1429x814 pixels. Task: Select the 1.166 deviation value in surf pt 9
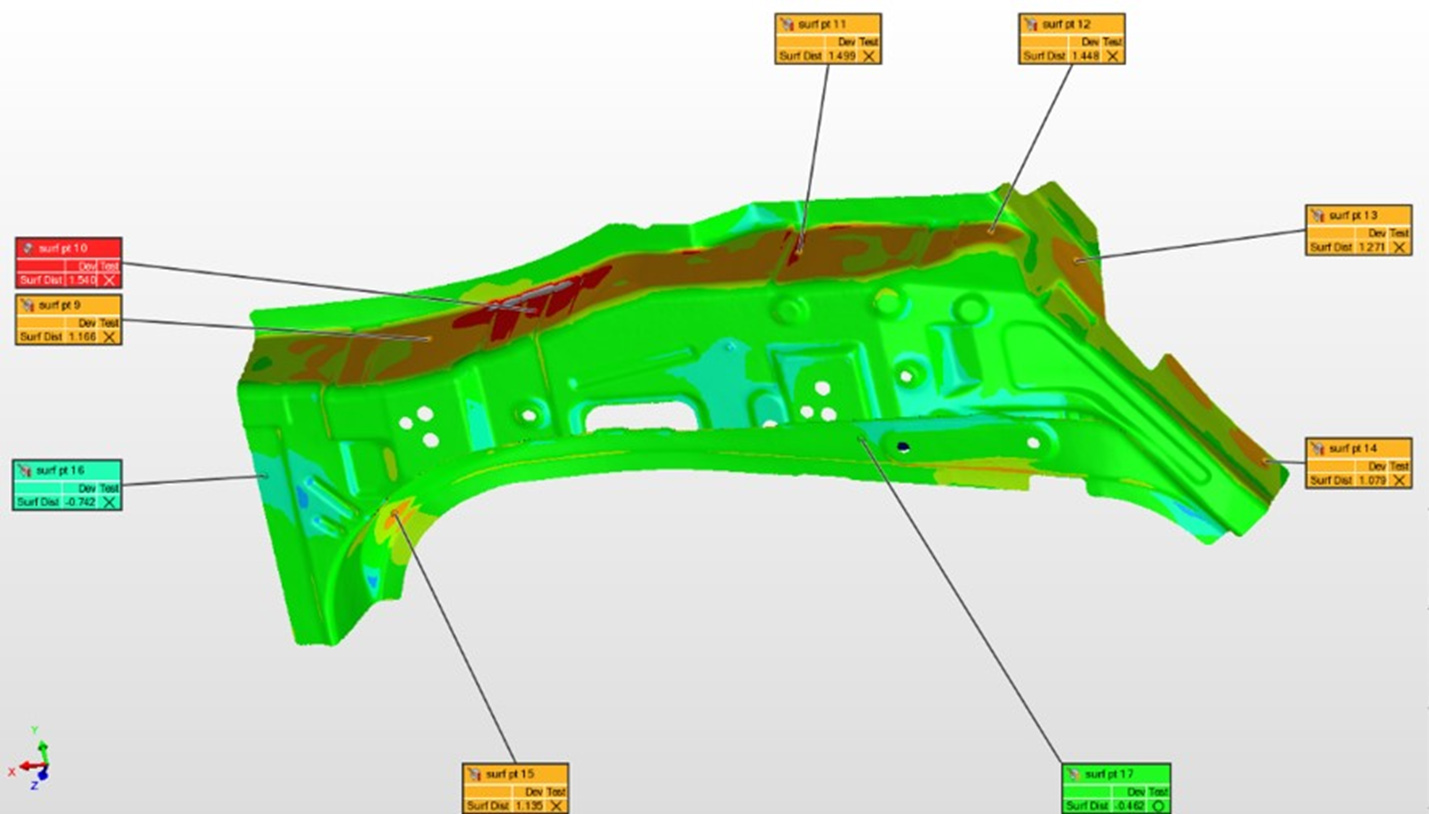pyautogui.click(x=81, y=338)
